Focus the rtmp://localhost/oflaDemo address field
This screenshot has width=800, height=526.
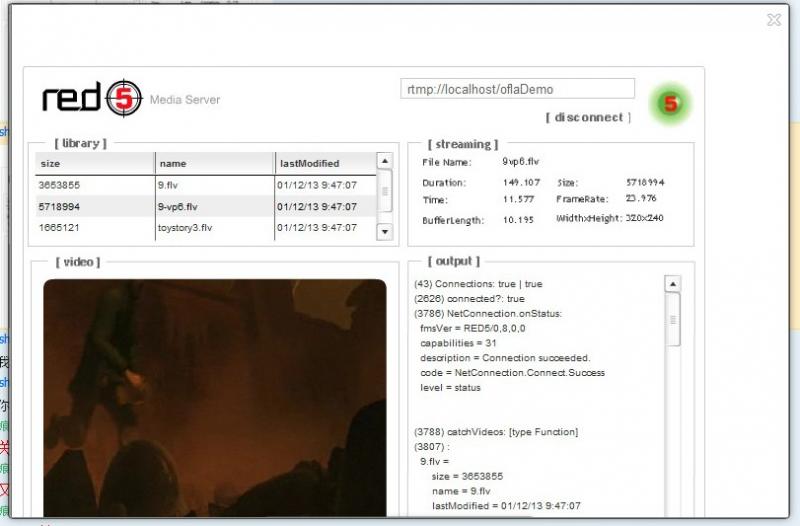point(517,89)
